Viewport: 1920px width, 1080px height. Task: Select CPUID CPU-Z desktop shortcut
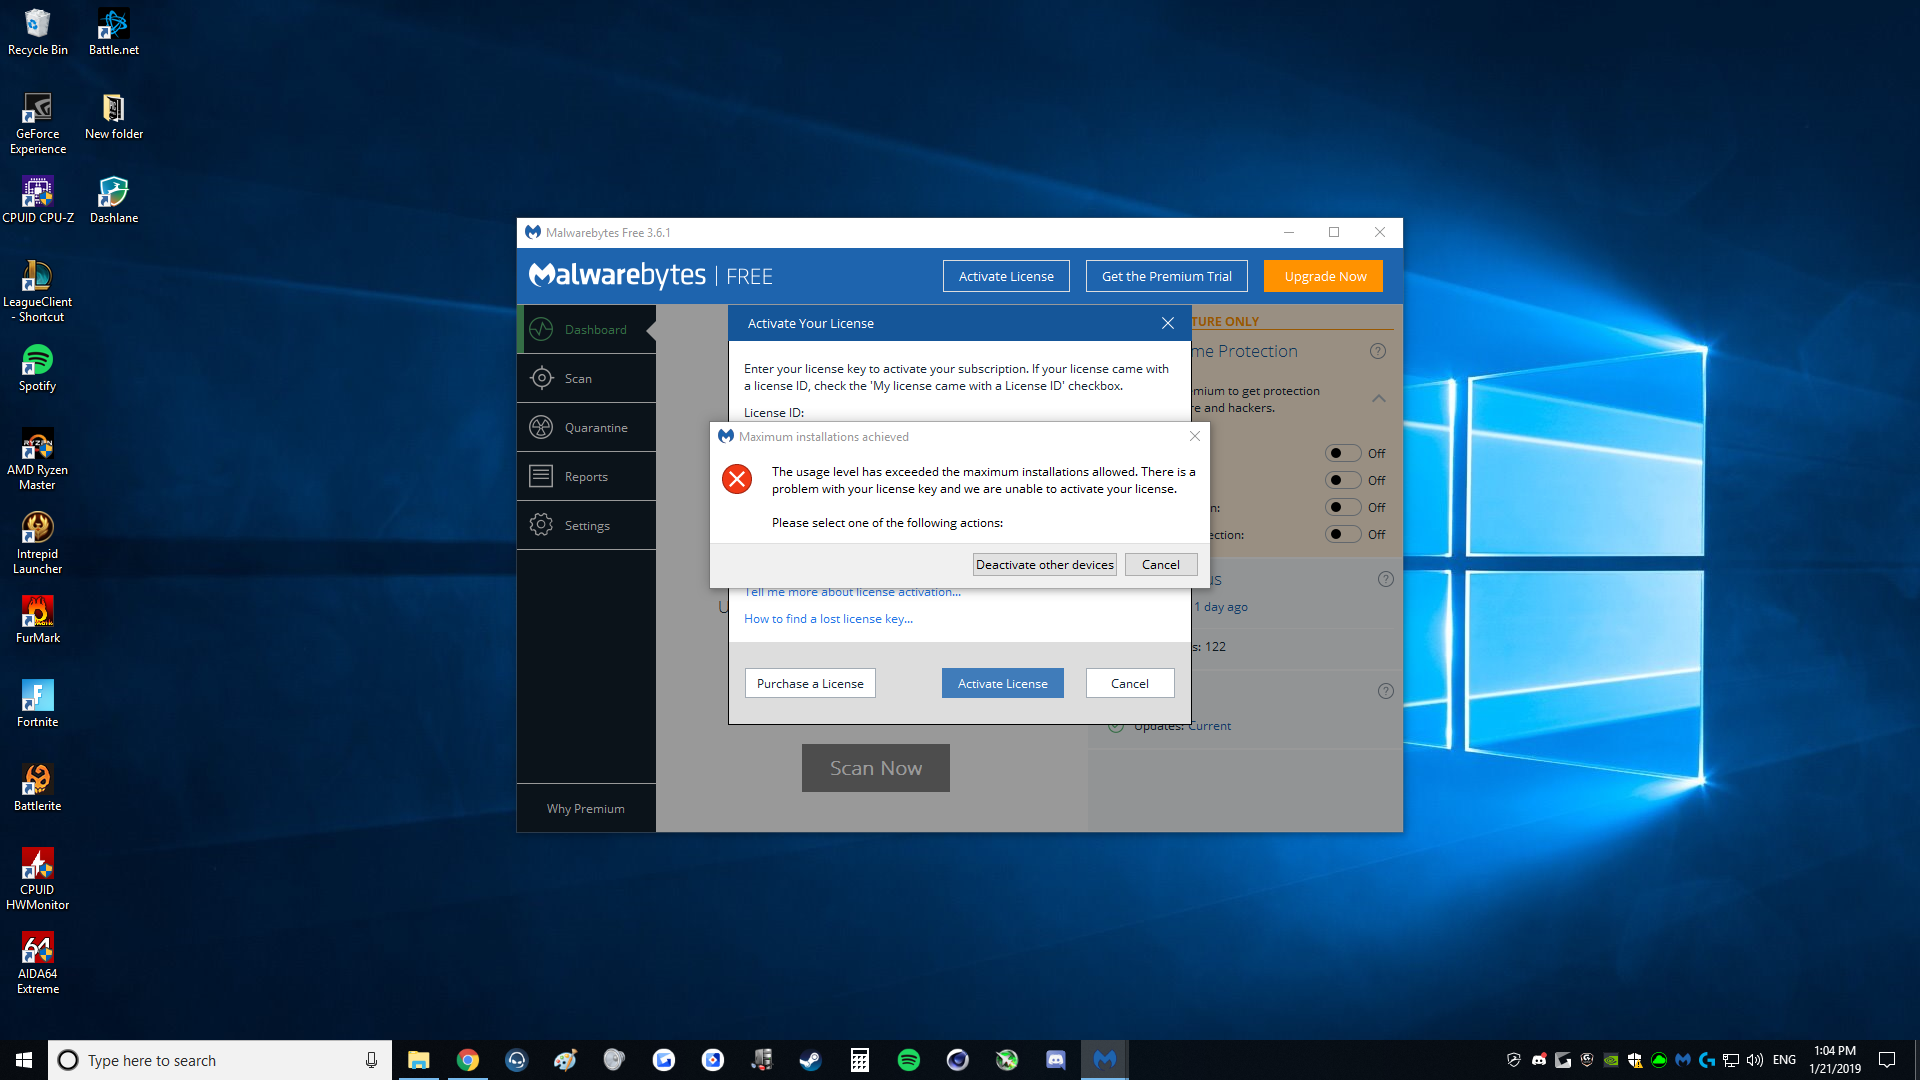coord(38,200)
